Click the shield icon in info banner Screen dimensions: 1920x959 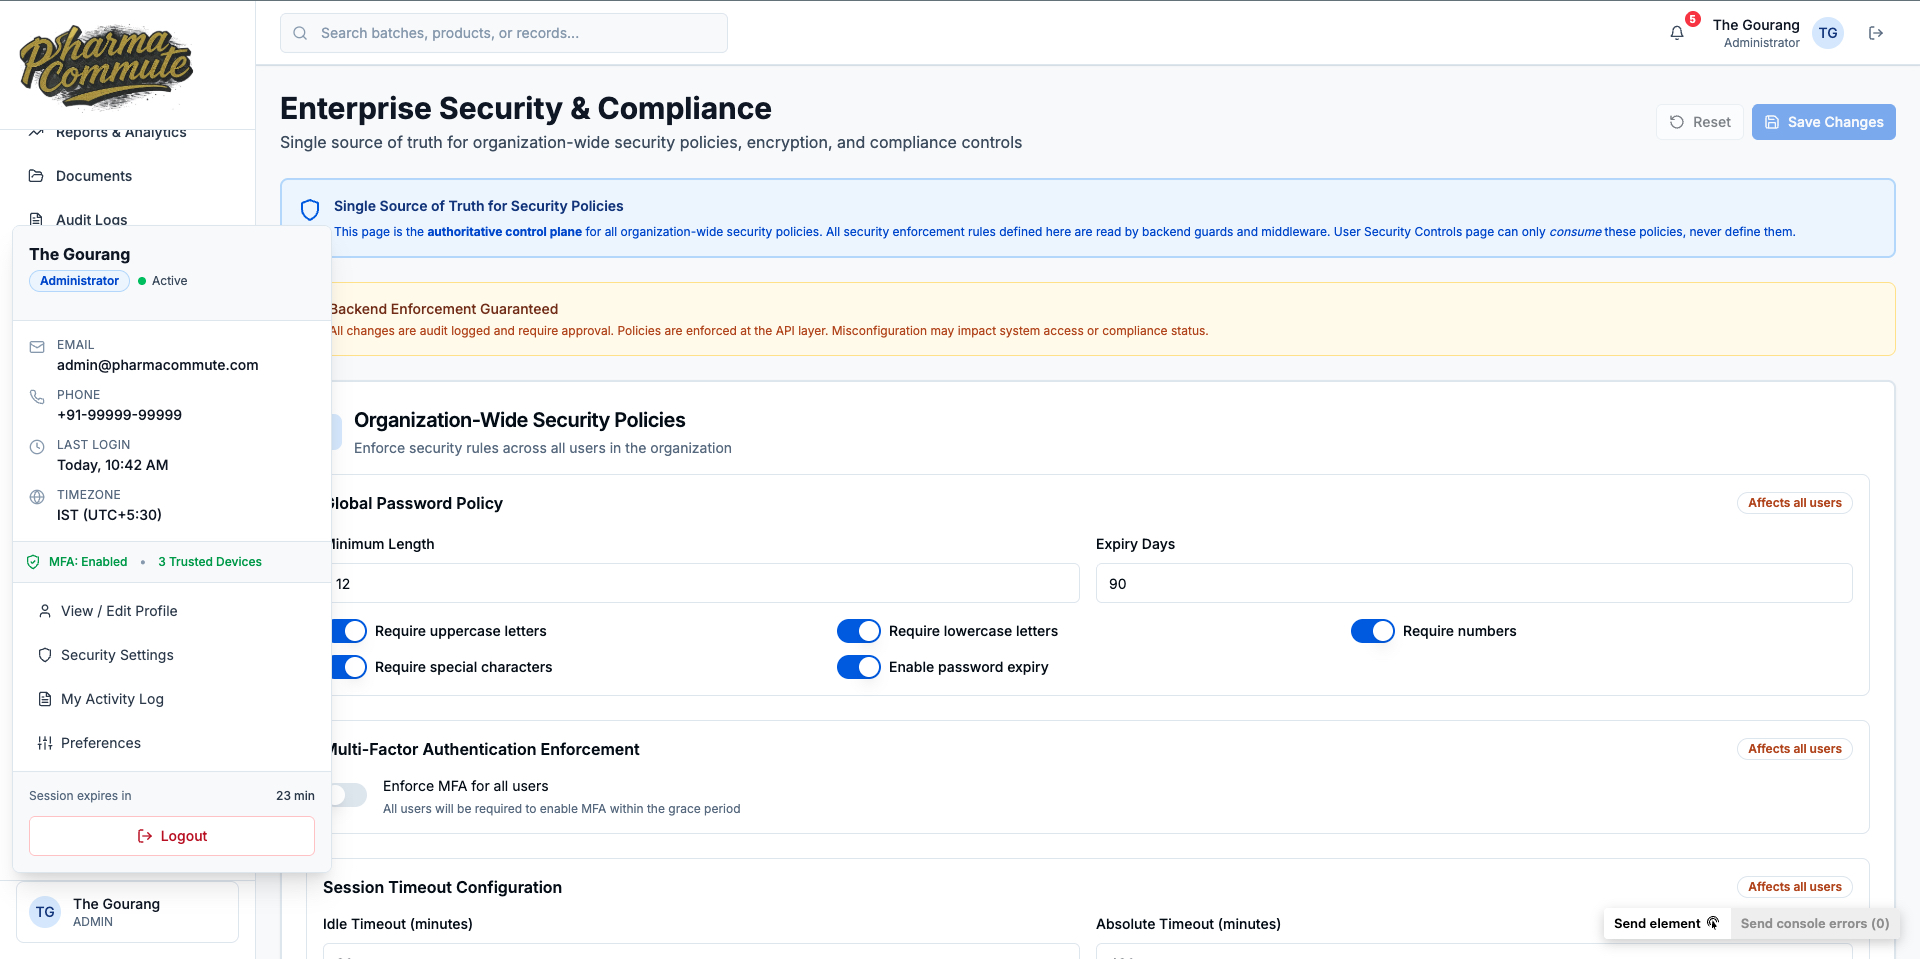click(x=310, y=209)
